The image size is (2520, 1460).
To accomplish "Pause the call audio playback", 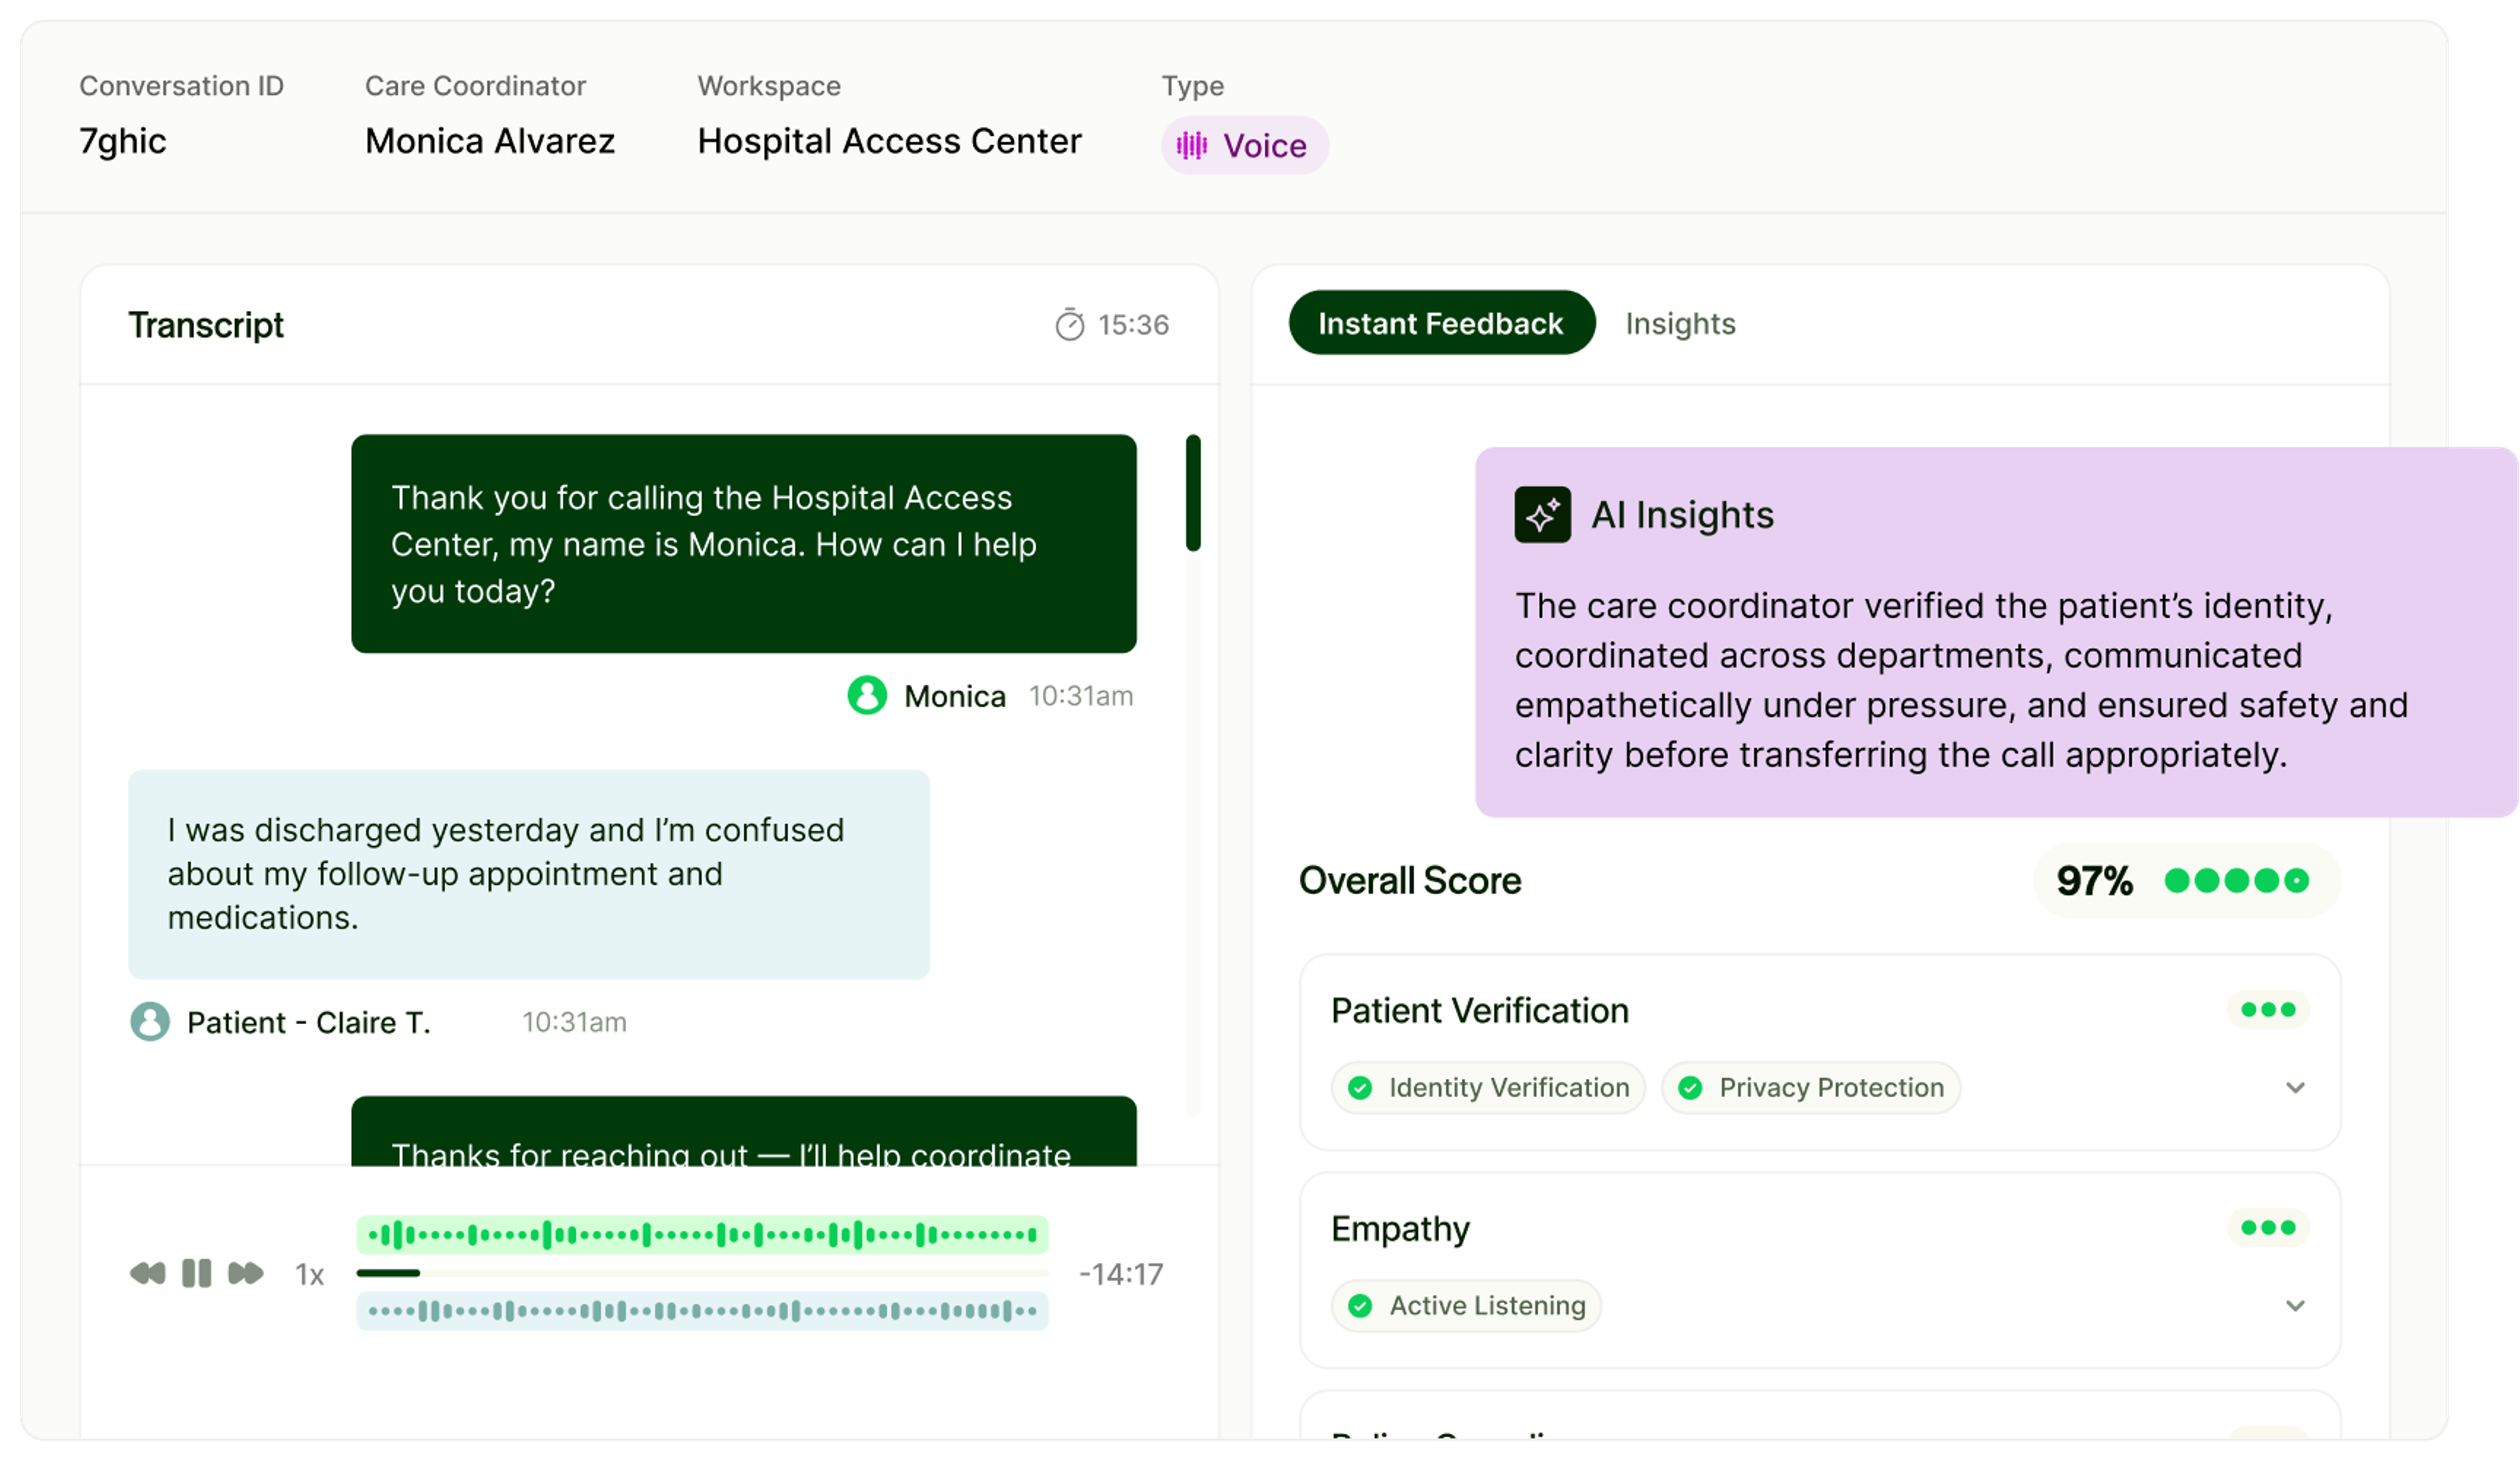I will 196,1273.
